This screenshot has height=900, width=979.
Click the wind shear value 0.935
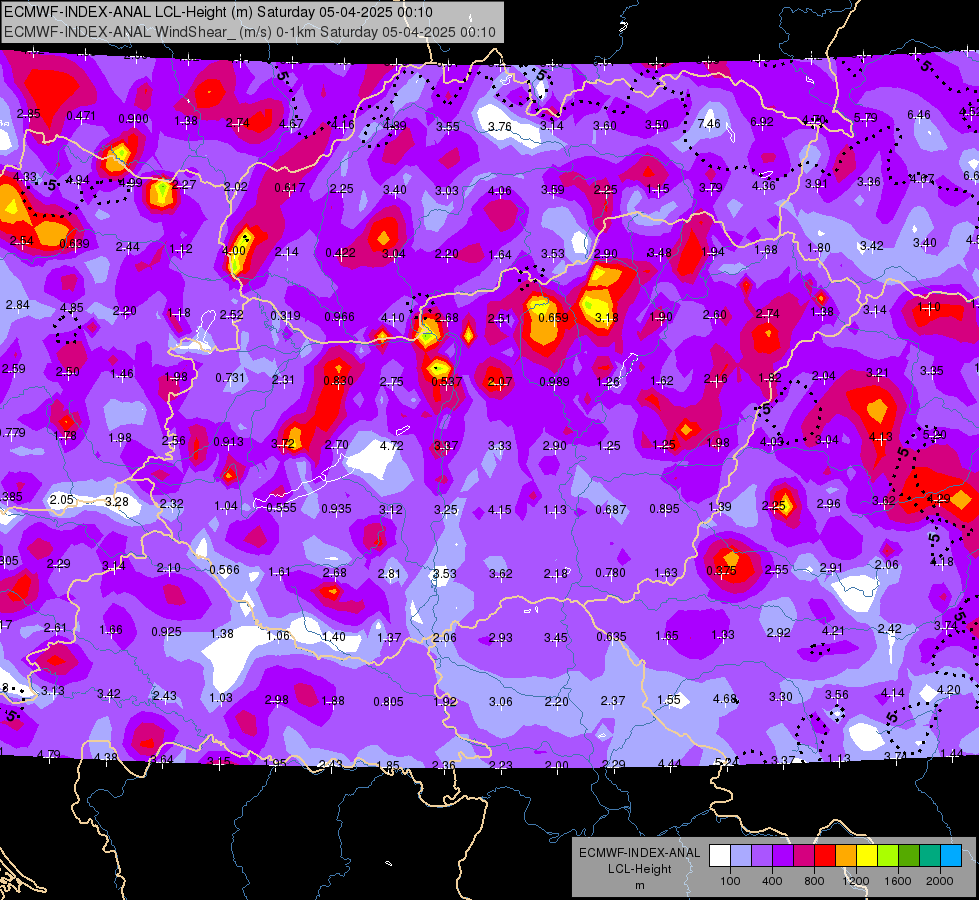click(336, 509)
